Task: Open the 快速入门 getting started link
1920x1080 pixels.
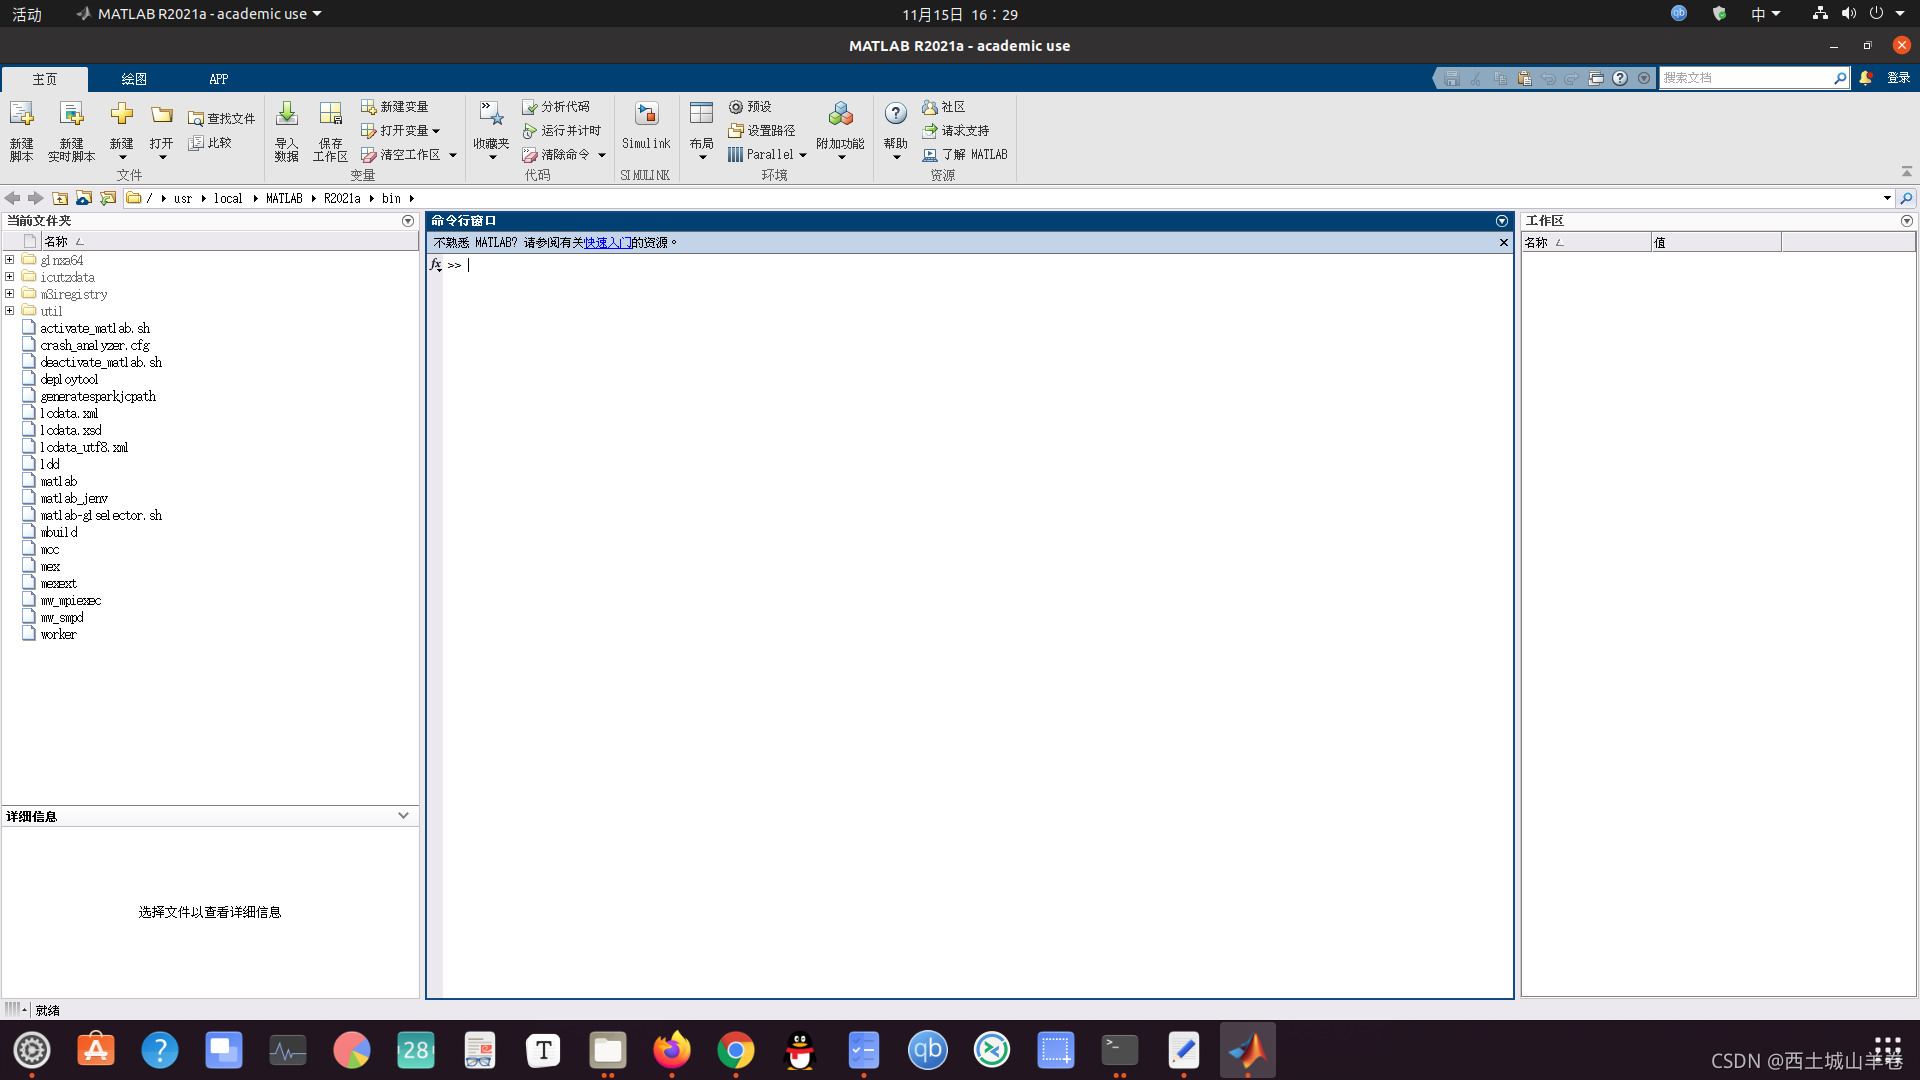Action: (x=609, y=242)
